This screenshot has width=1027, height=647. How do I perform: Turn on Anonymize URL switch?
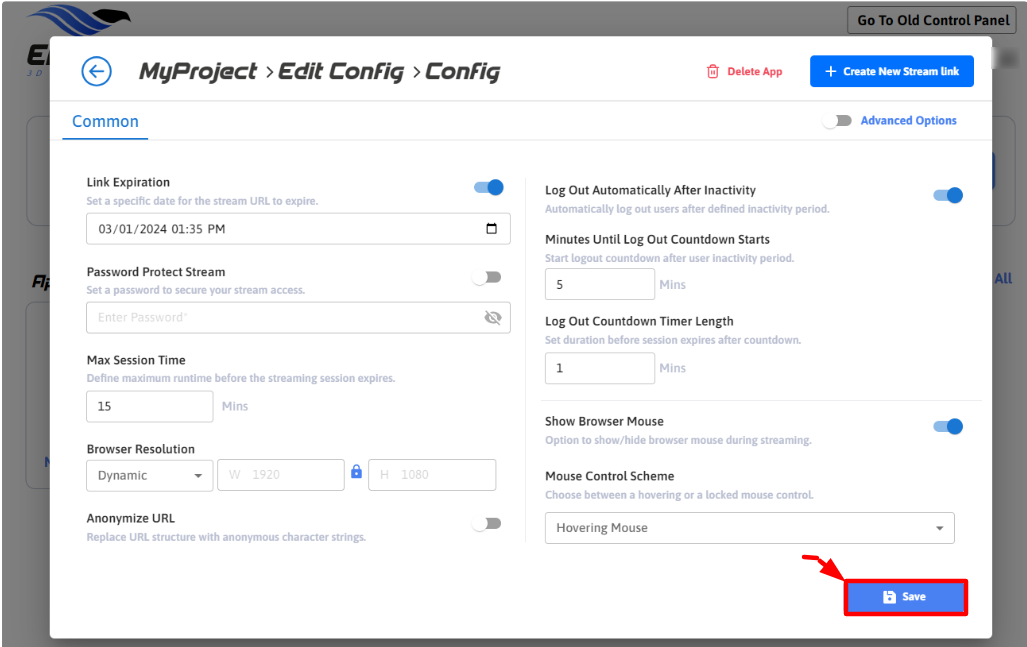(487, 523)
